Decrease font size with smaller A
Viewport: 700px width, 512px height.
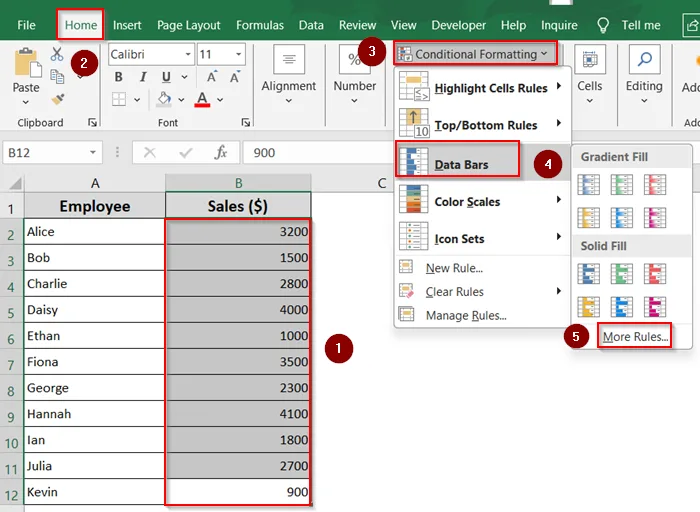click(x=235, y=77)
